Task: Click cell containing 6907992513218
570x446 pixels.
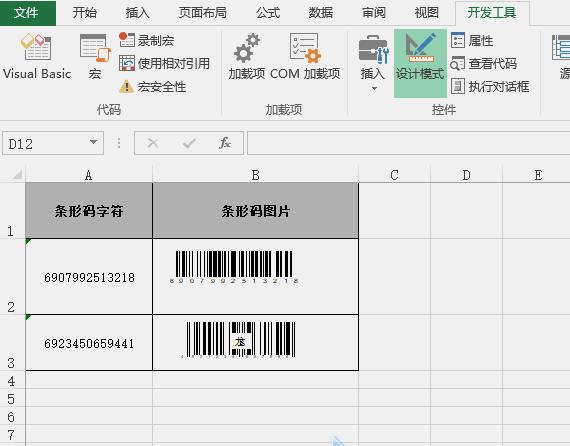Action: click(89, 277)
